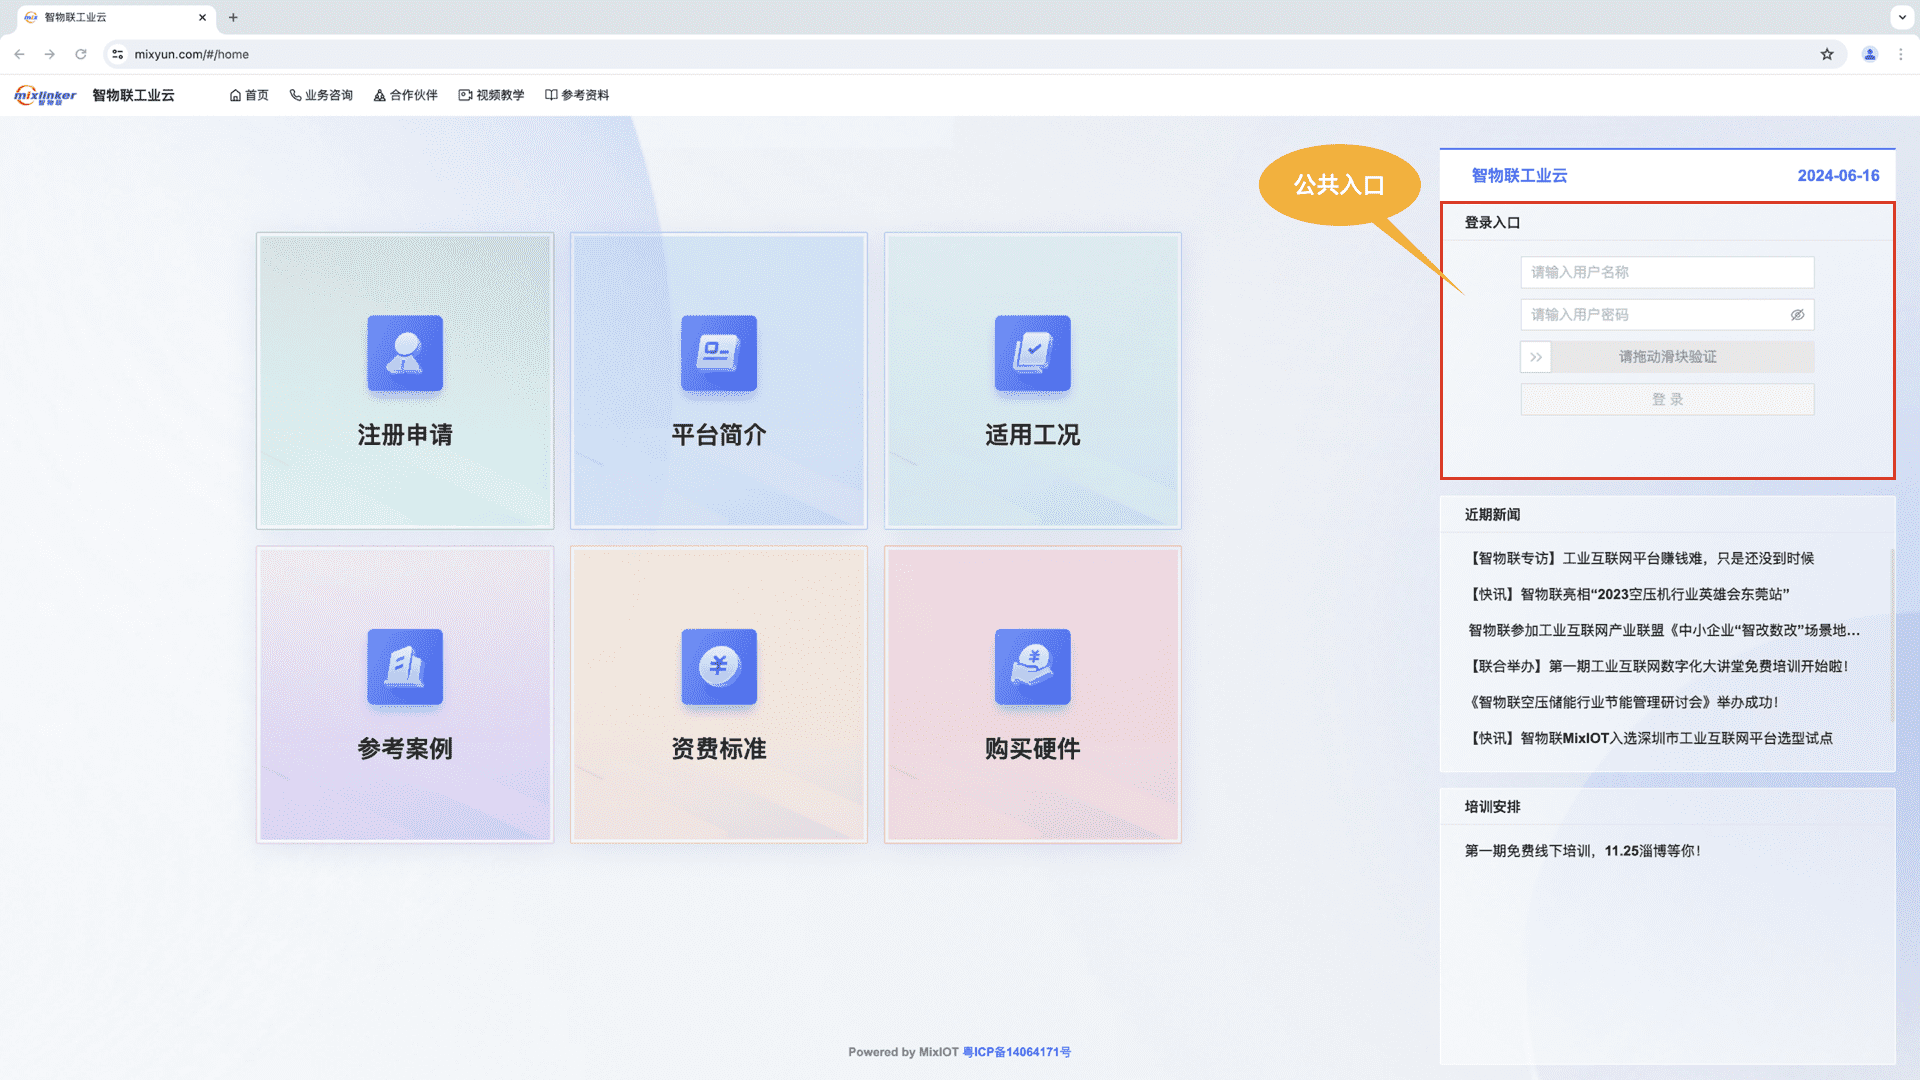This screenshot has width=1920, height=1080.
Task: Click the username input field
Action: [x=1667, y=272]
